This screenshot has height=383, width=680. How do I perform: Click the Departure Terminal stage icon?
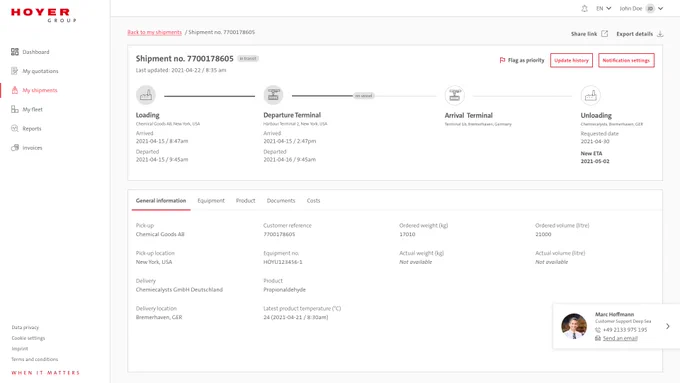[273, 95]
